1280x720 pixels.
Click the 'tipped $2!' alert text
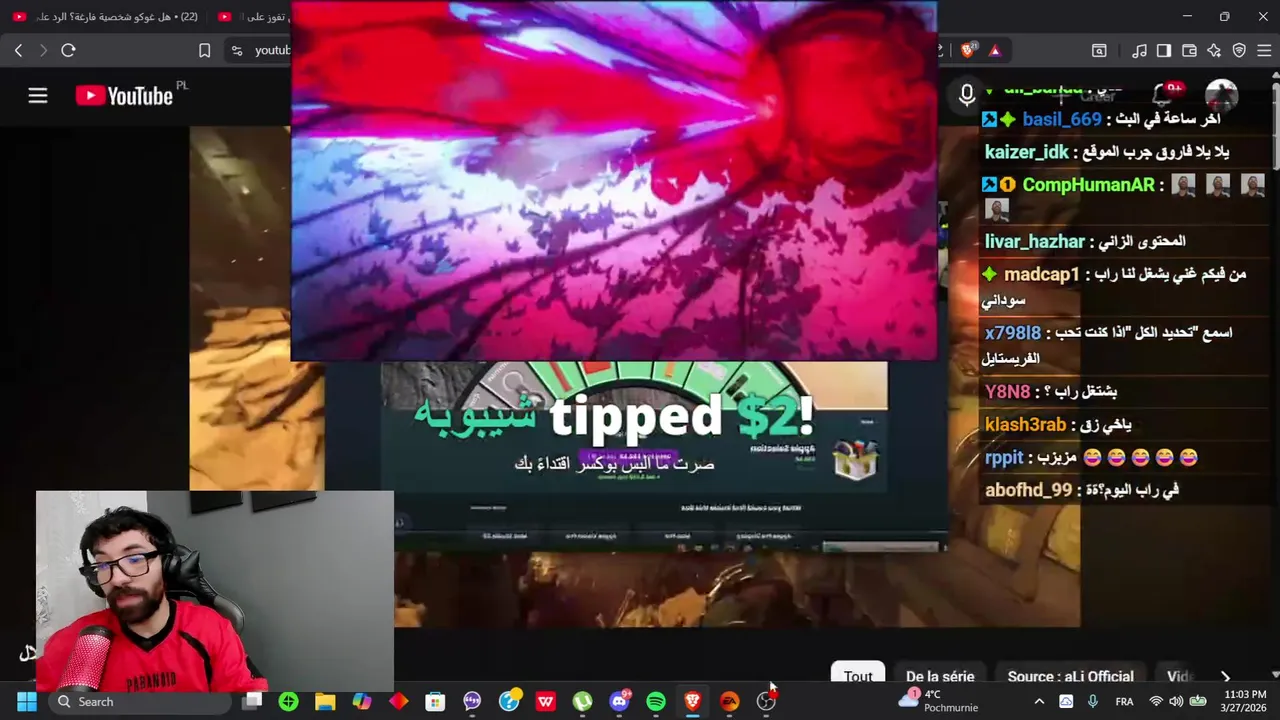682,415
